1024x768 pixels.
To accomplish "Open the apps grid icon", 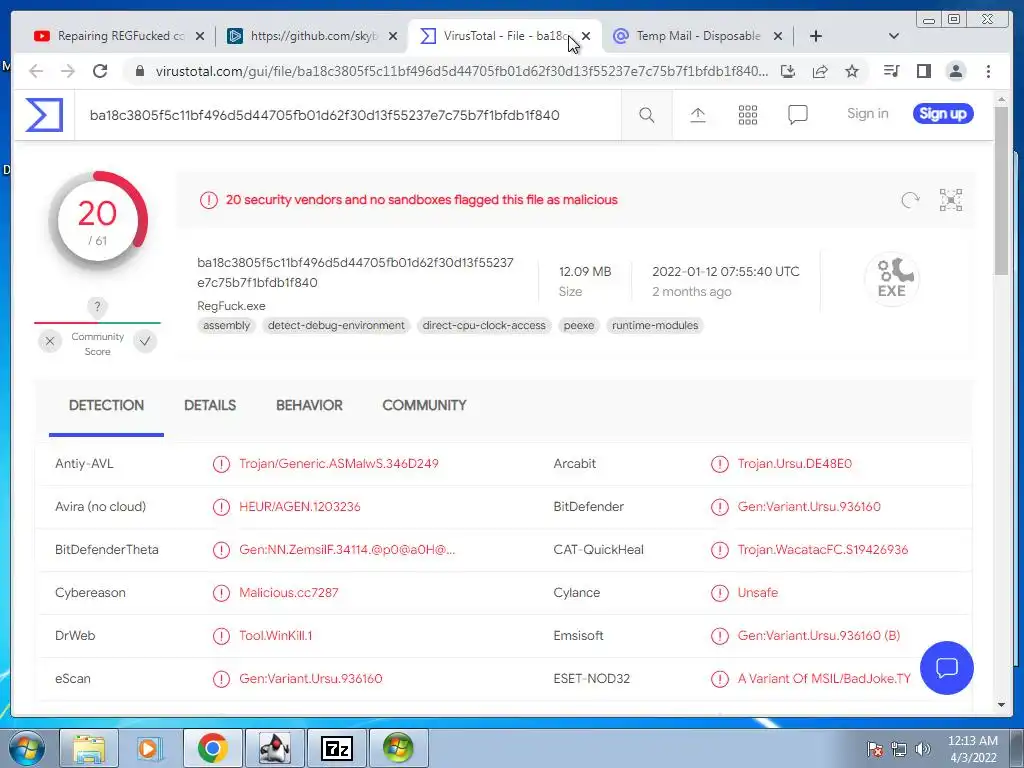I will point(748,115).
